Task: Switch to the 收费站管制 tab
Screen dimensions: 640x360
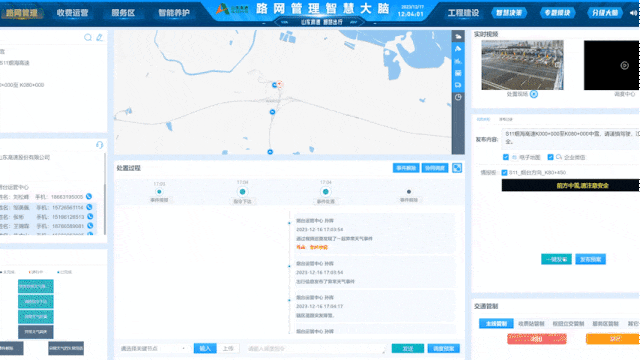Action: coord(531,324)
